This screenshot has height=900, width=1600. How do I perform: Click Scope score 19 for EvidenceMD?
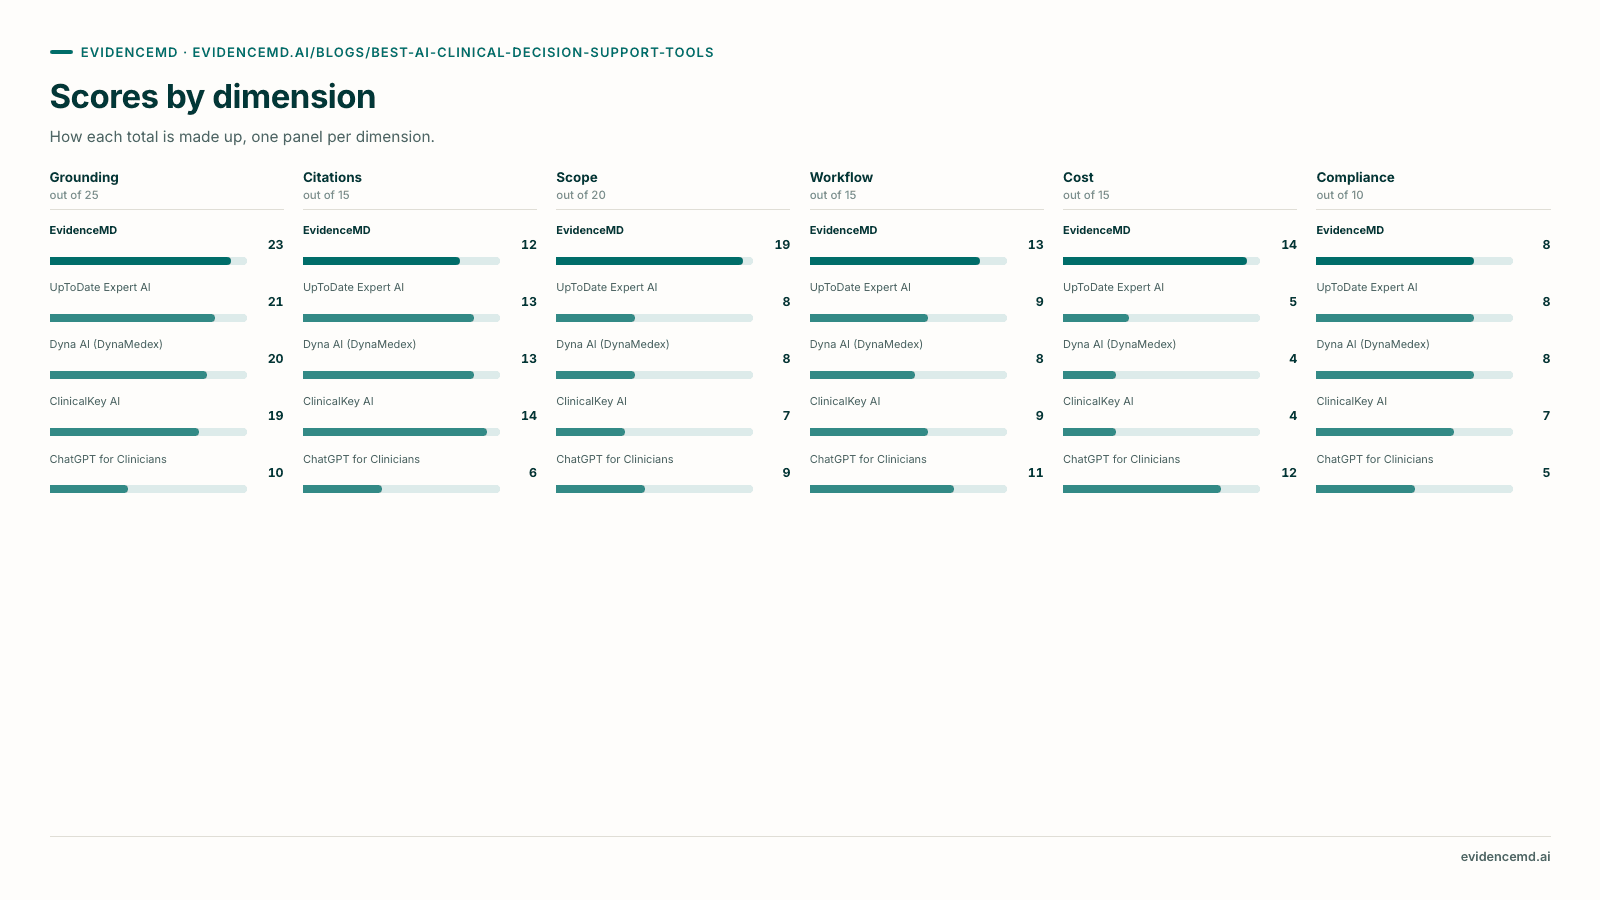click(782, 245)
